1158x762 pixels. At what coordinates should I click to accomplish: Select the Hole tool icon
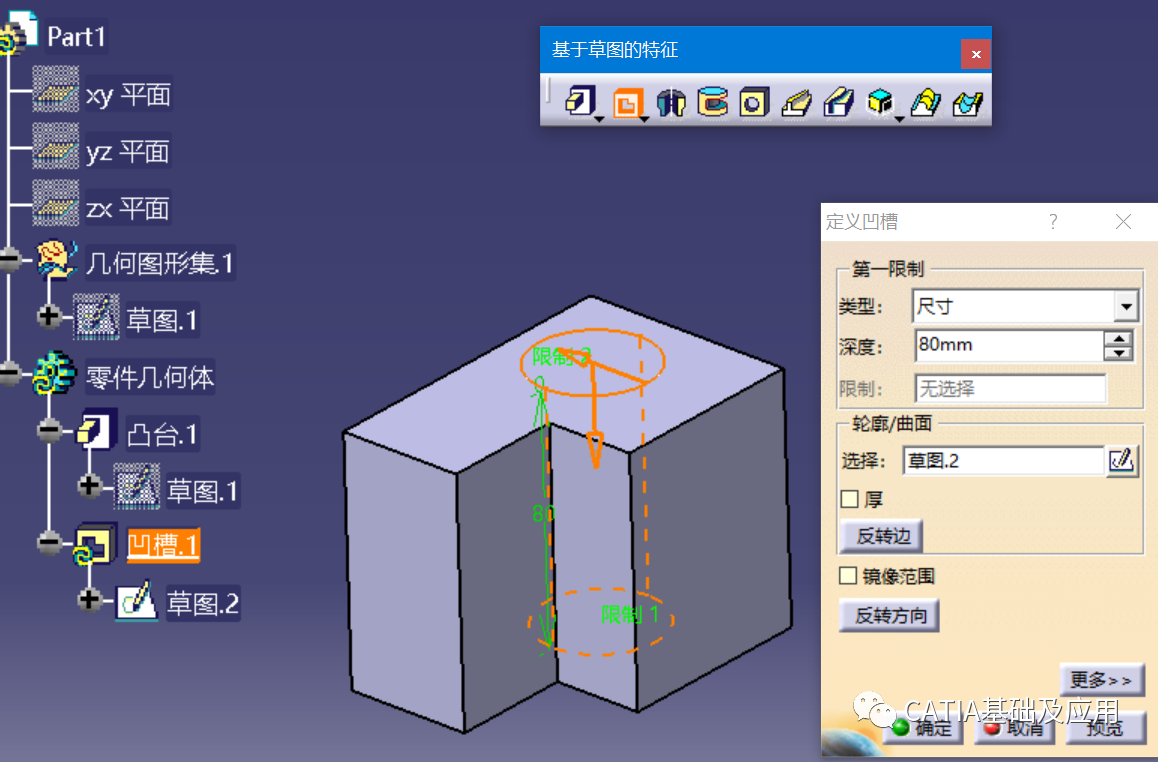(753, 103)
